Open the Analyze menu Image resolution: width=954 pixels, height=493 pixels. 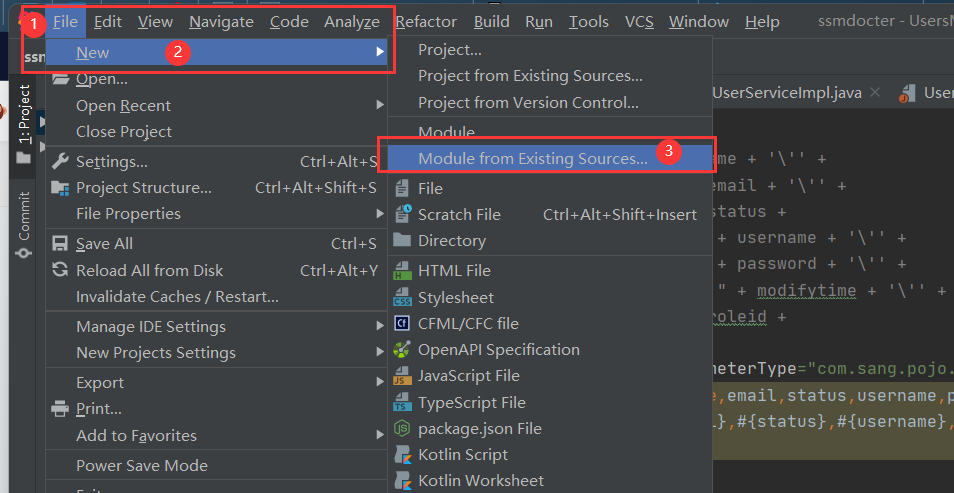pos(352,22)
